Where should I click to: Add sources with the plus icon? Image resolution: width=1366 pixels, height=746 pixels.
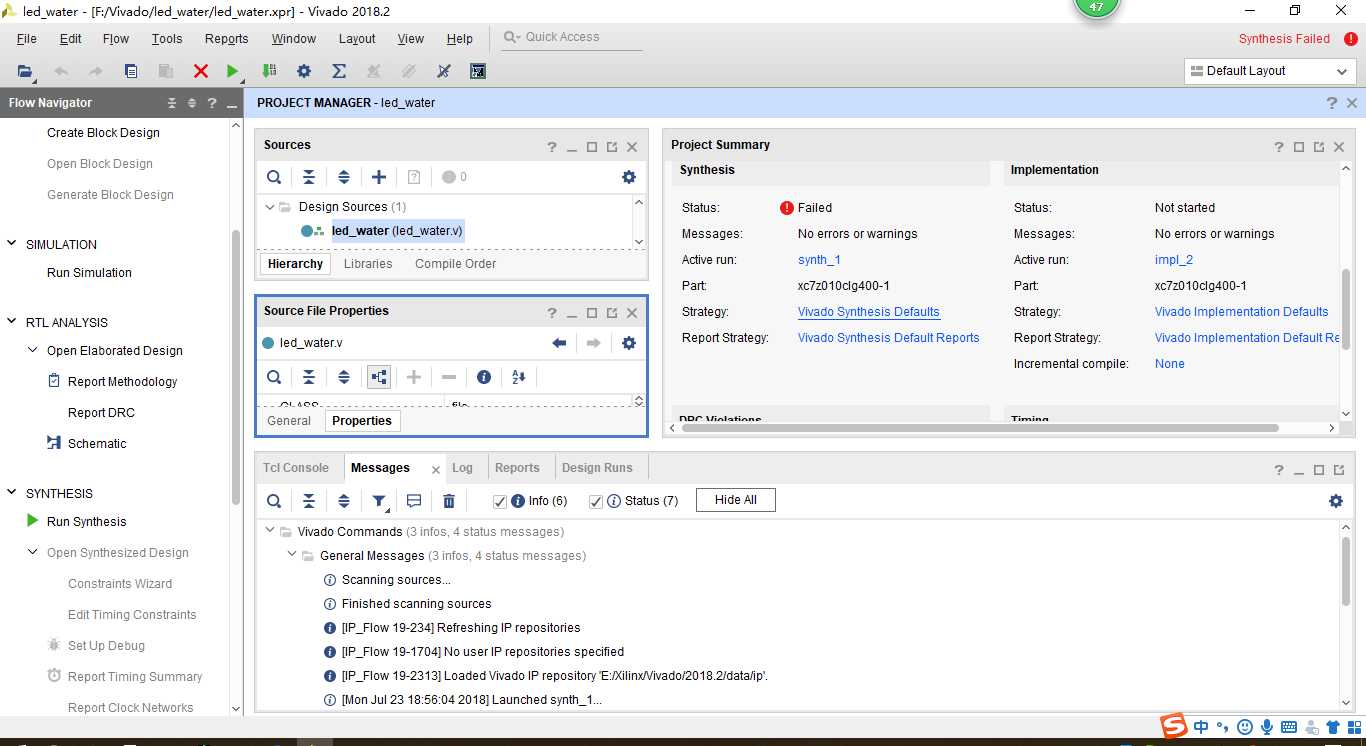coord(379,177)
